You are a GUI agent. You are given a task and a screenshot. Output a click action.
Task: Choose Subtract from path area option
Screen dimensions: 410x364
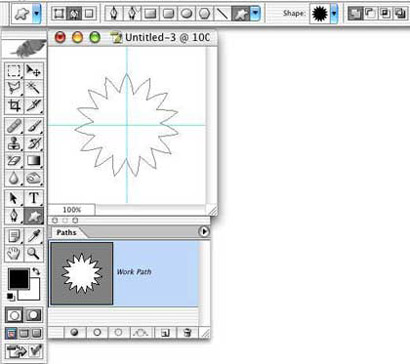tap(370, 13)
